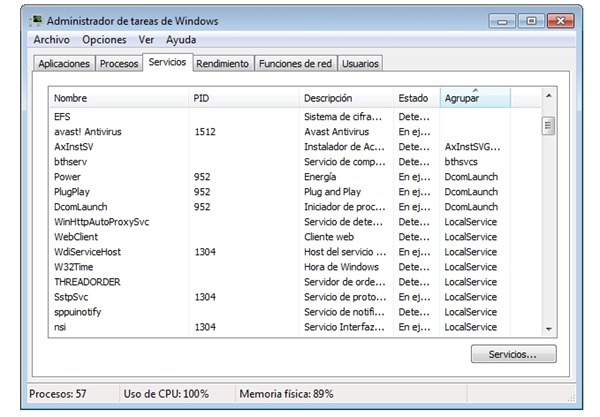Select the PlugPlay service row
The image size is (600, 417).
coord(295,192)
